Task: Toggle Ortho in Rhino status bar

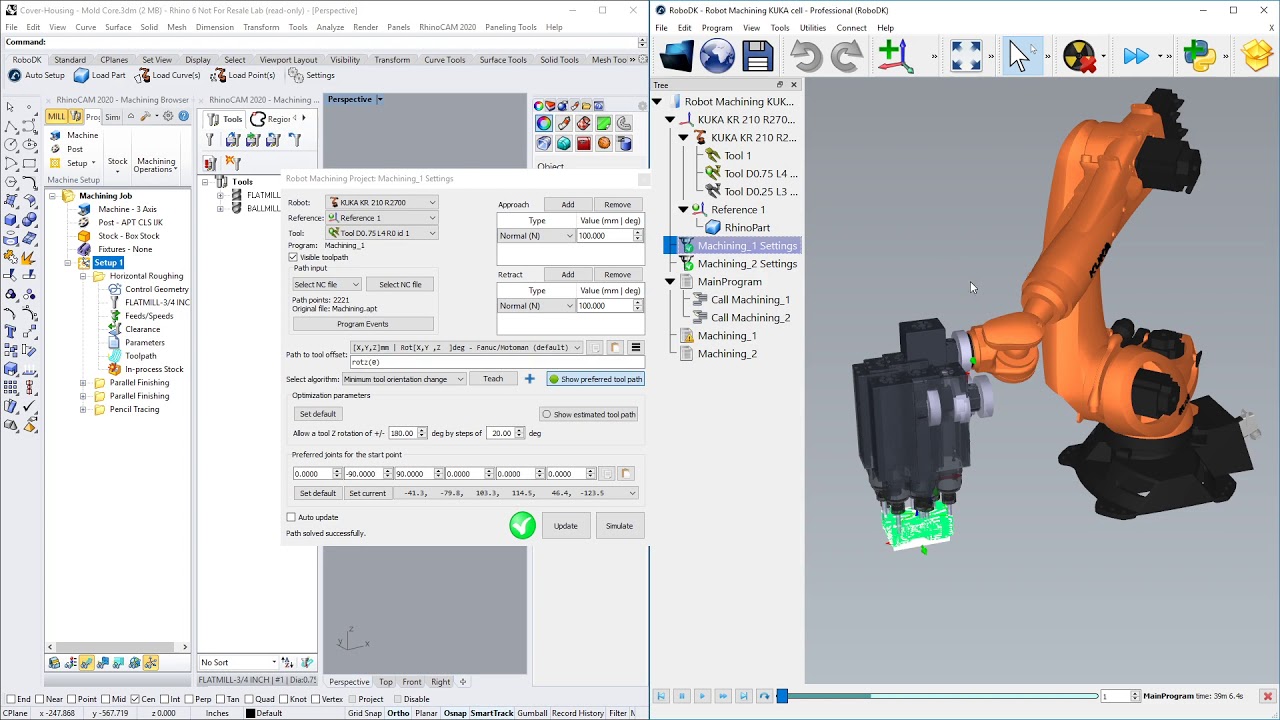Action: [398, 713]
